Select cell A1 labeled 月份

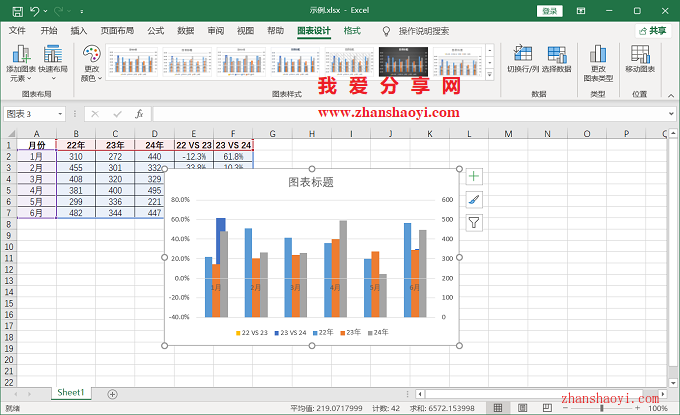click(36, 145)
